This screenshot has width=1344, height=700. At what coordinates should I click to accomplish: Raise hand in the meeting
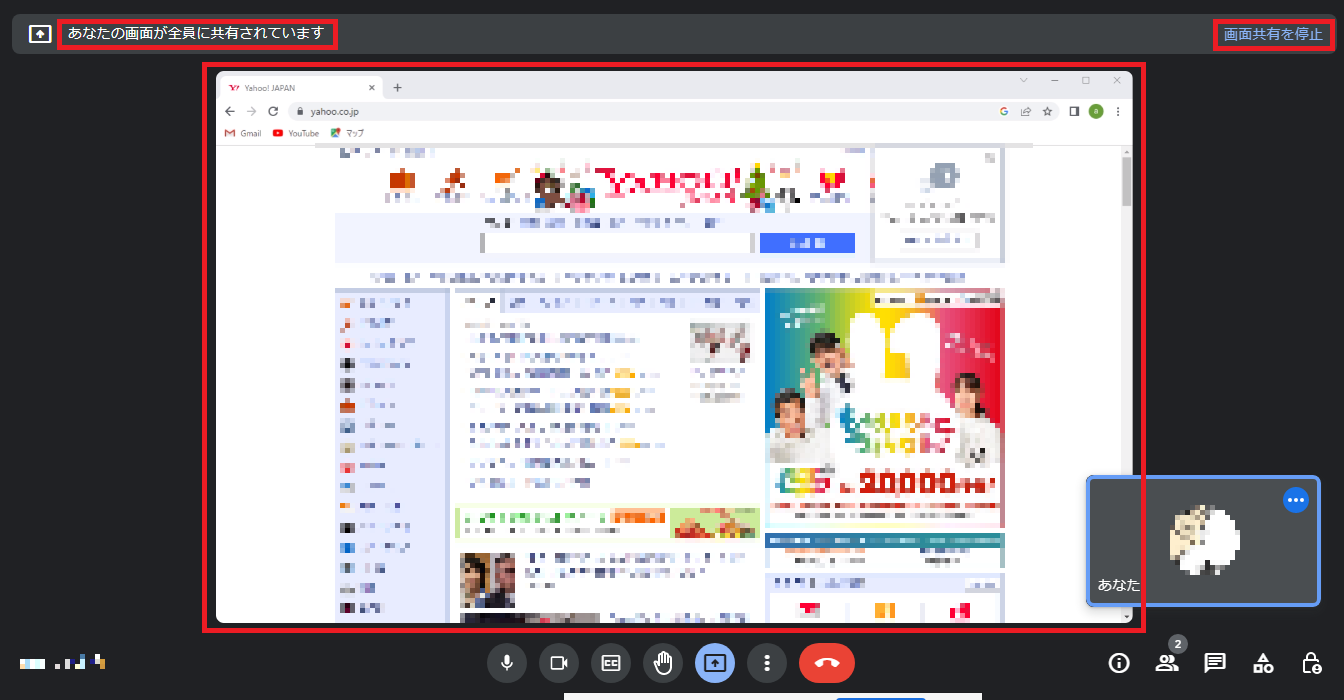(663, 662)
